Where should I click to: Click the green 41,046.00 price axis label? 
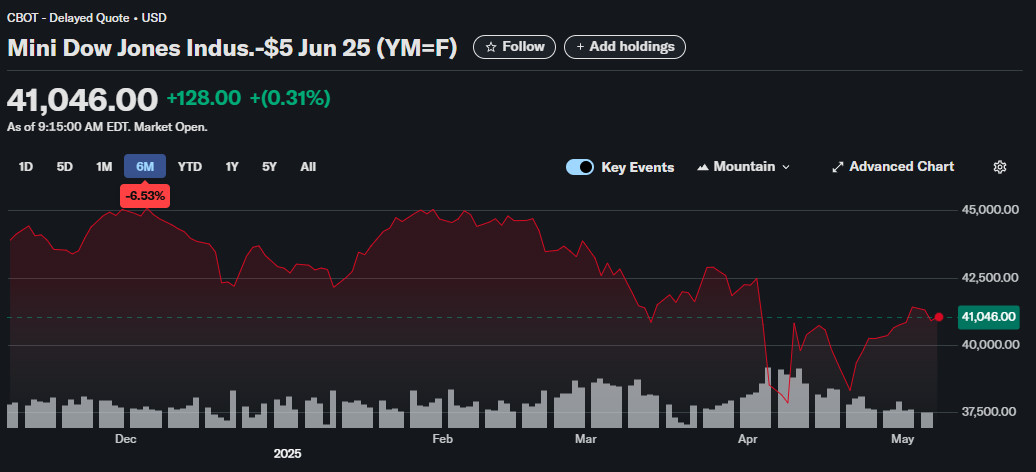coord(988,317)
